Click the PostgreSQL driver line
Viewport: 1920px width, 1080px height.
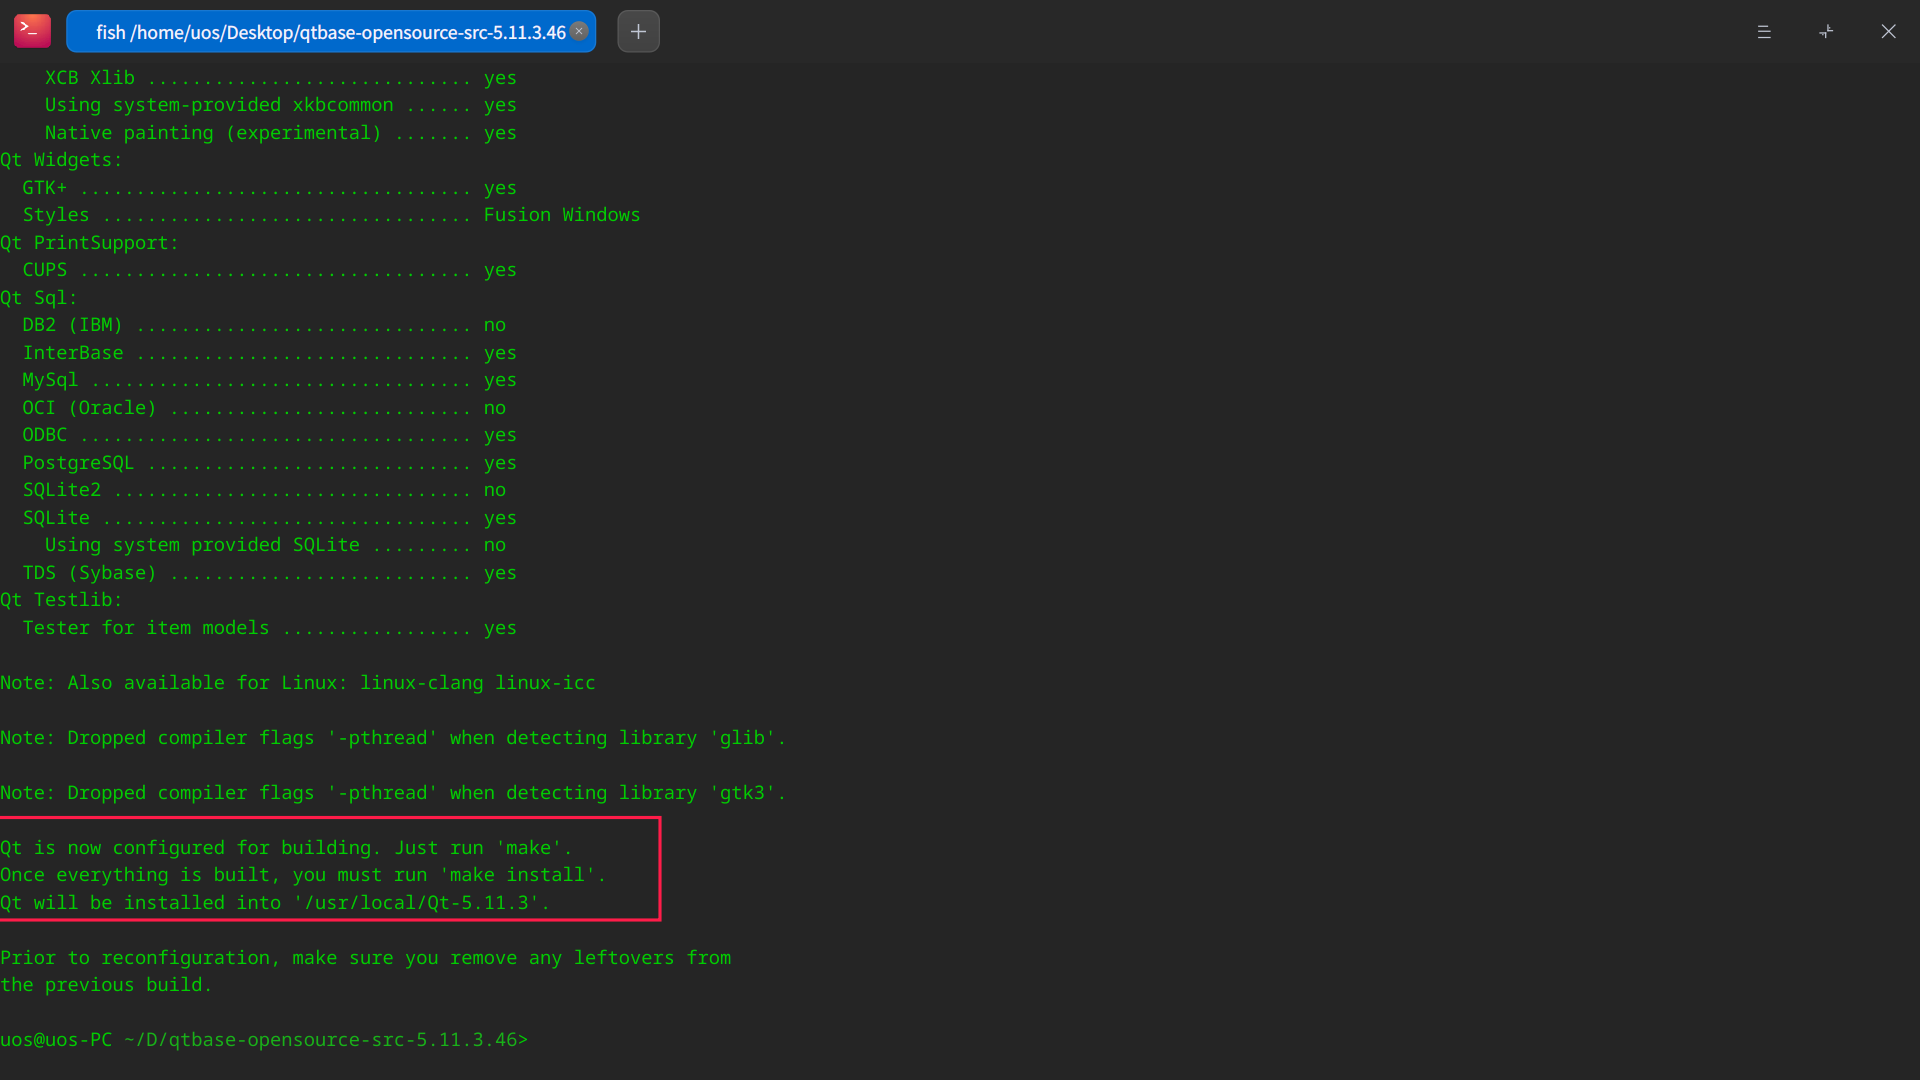pyautogui.click(x=78, y=463)
